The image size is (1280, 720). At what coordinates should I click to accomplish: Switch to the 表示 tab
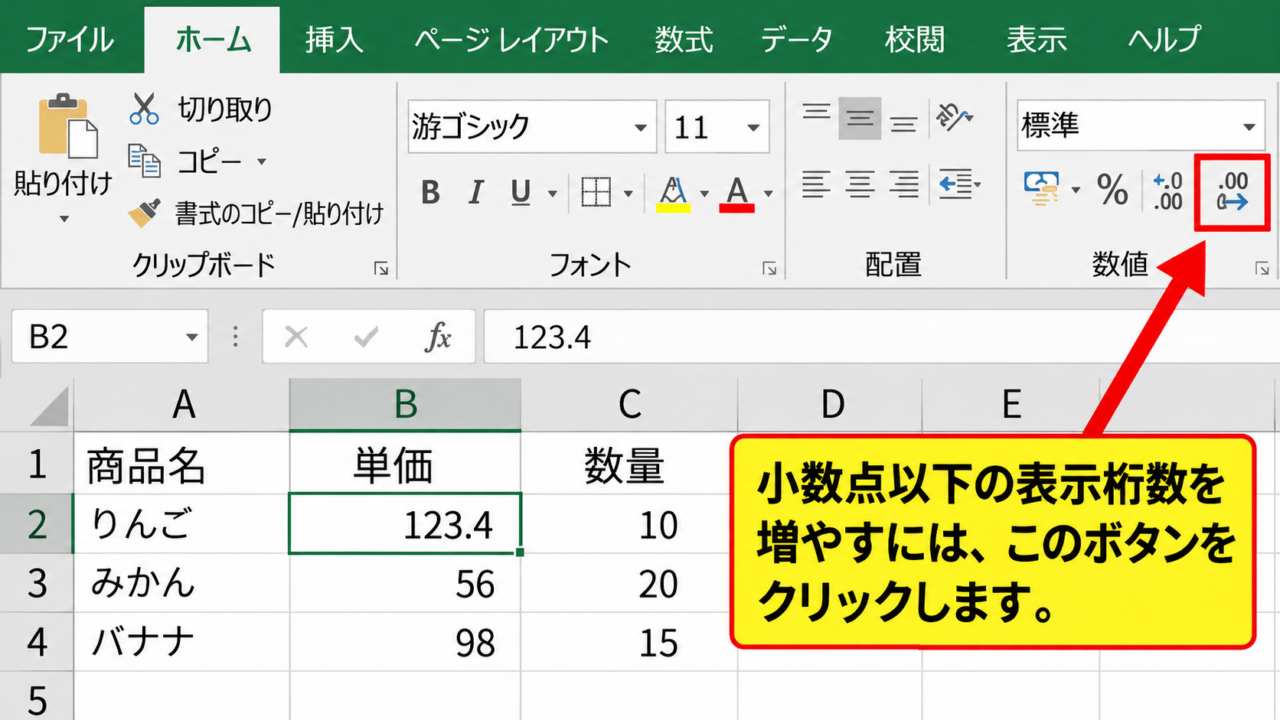pos(1037,40)
